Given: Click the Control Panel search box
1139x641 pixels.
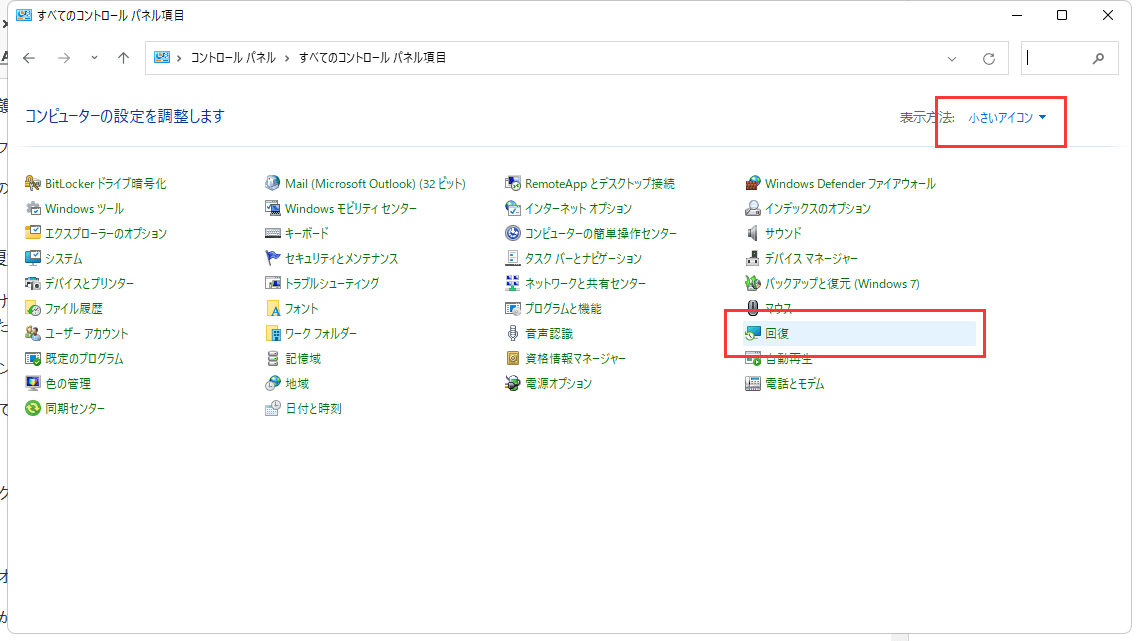Looking at the screenshot, I should coord(1060,58).
